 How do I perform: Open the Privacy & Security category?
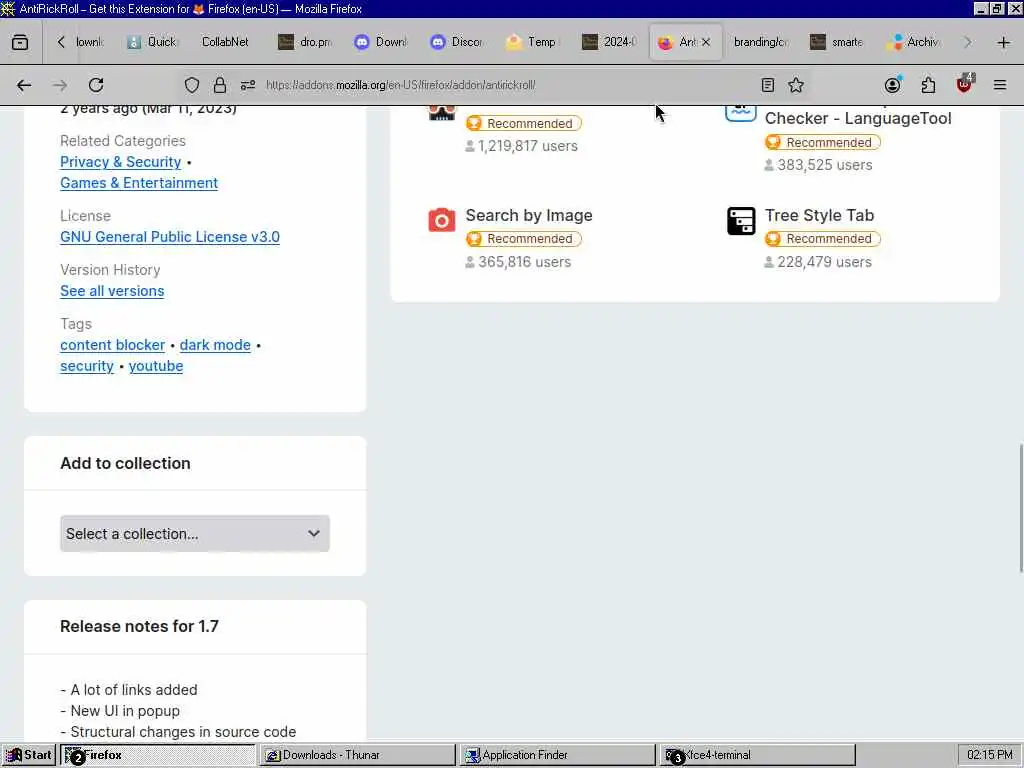pyautogui.click(x=120, y=162)
